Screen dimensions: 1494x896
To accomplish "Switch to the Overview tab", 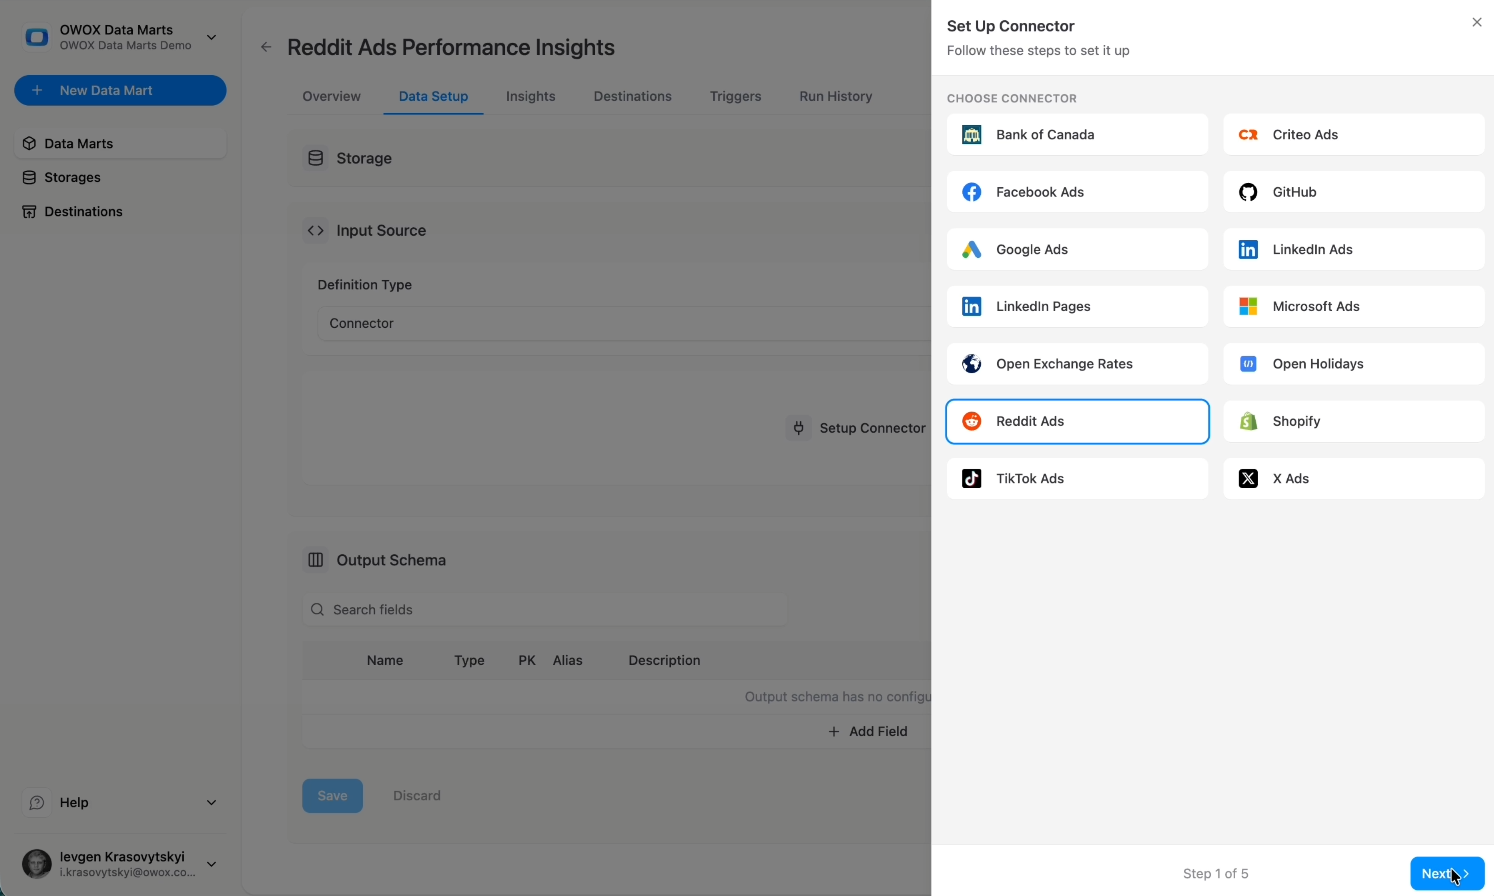I will 331,96.
